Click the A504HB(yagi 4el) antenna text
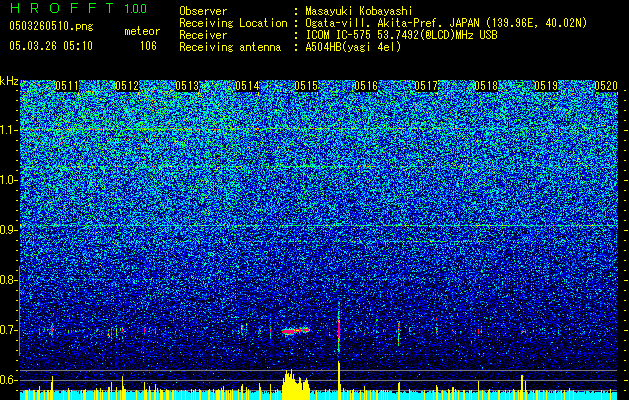 [353, 47]
